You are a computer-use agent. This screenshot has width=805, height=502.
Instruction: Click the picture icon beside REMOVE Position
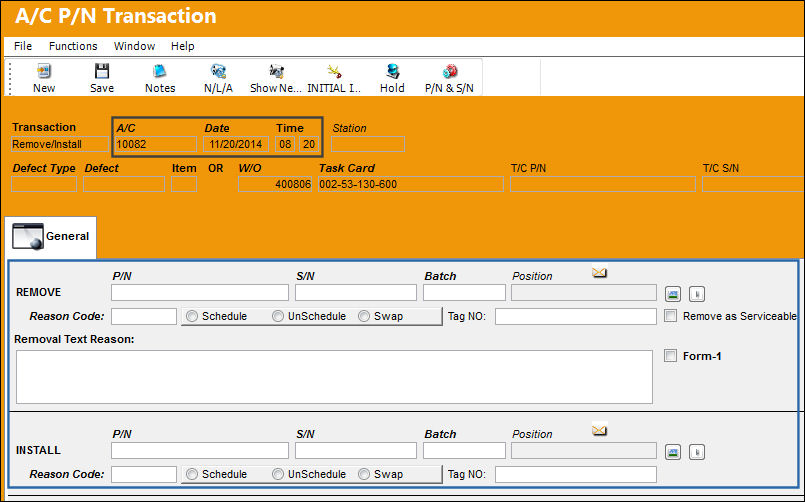click(673, 294)
